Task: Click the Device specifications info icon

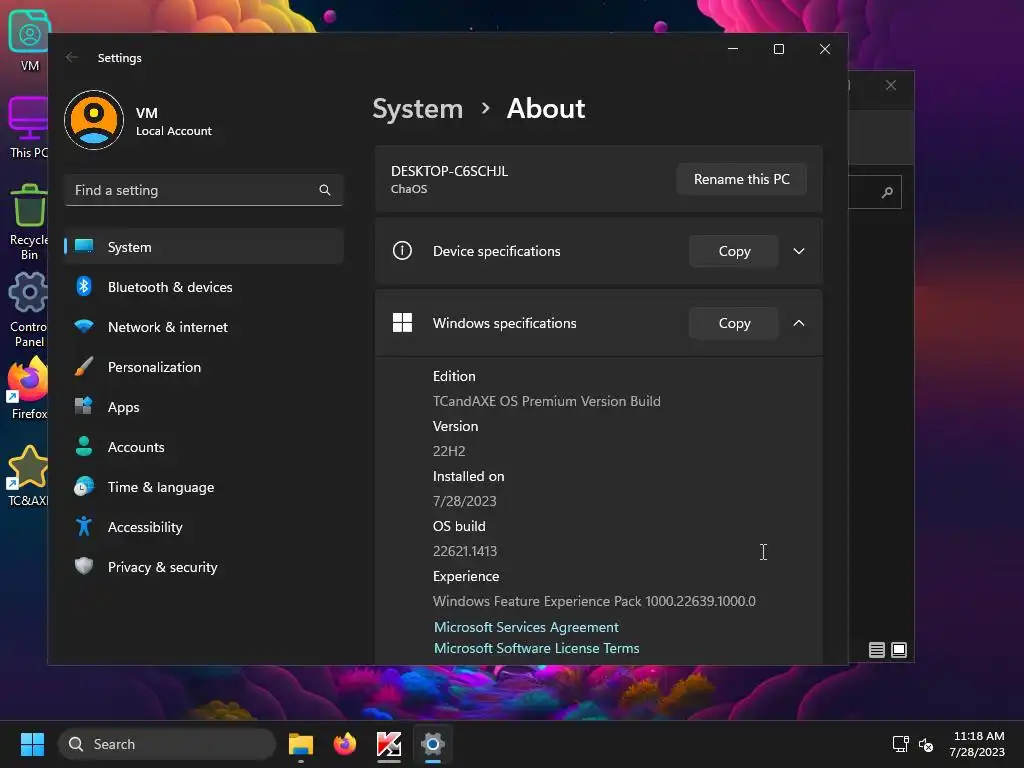Action: click(x=402, y=251)
